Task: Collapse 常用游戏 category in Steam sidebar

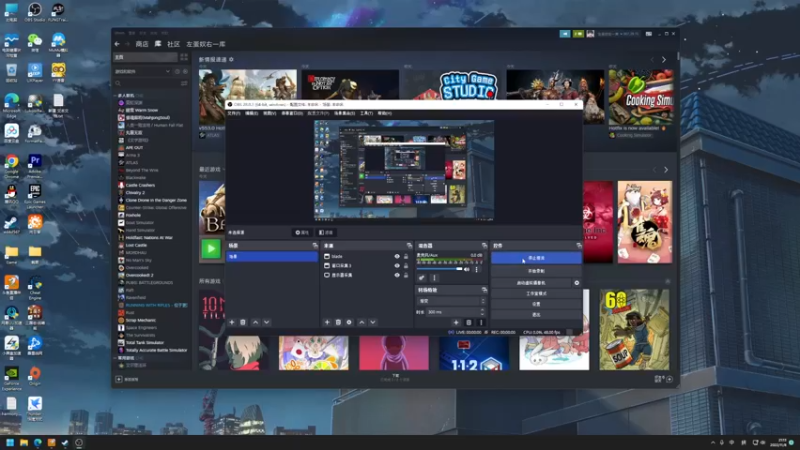Action: (x=116, y=358)
